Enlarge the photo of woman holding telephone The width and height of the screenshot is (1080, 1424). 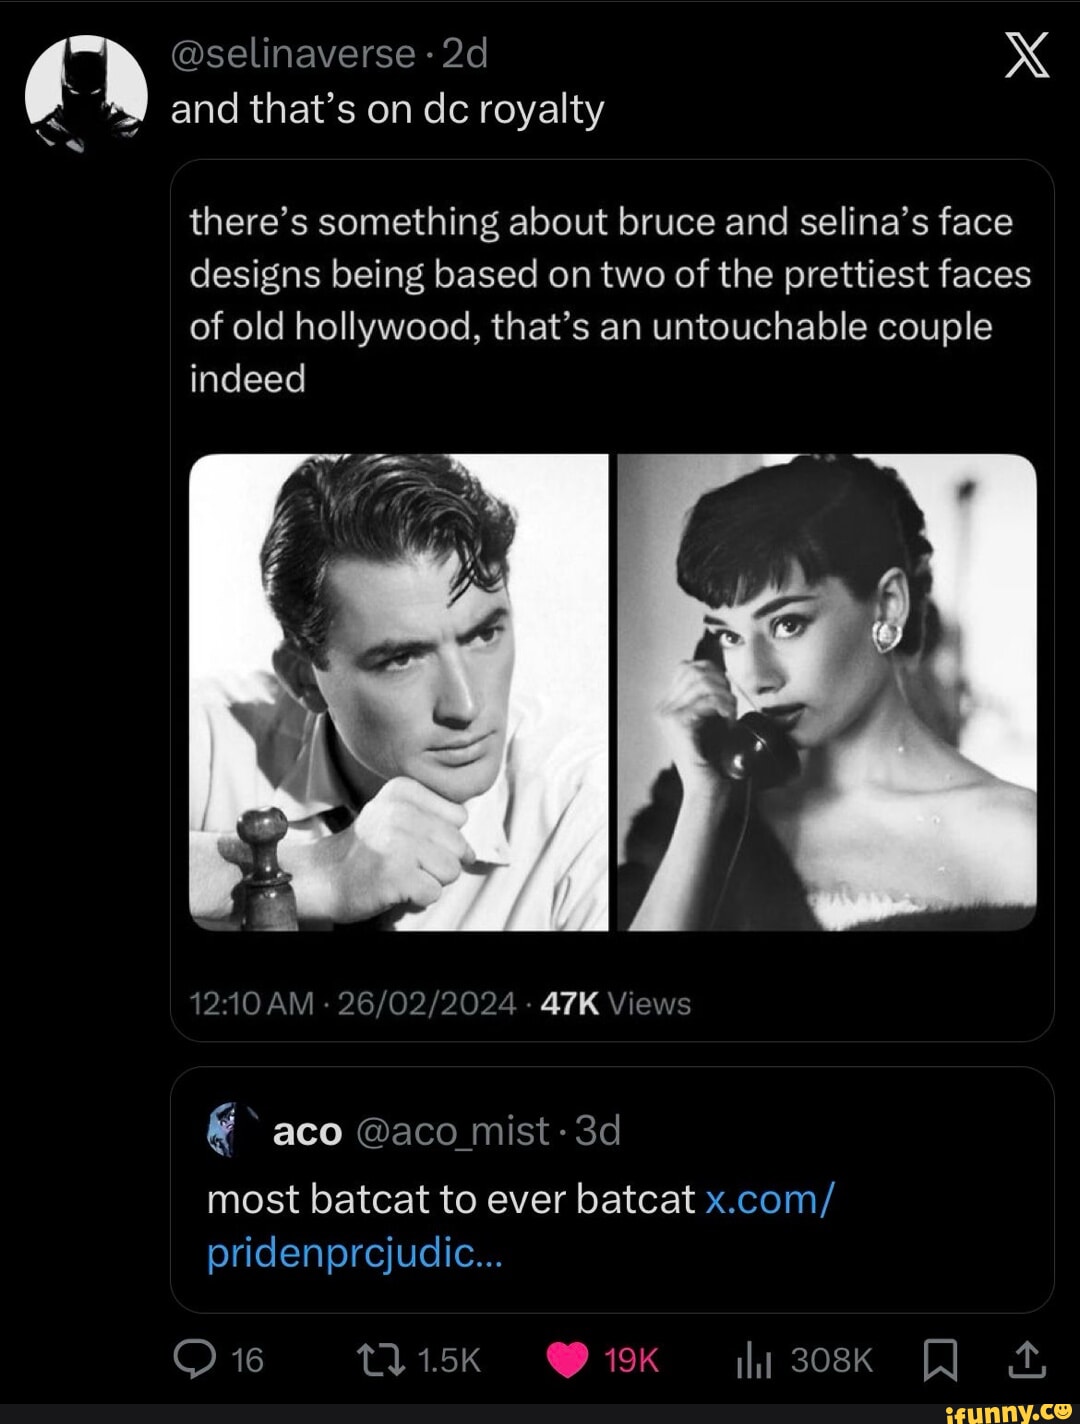pyautogui.click(x=827, y=692)
